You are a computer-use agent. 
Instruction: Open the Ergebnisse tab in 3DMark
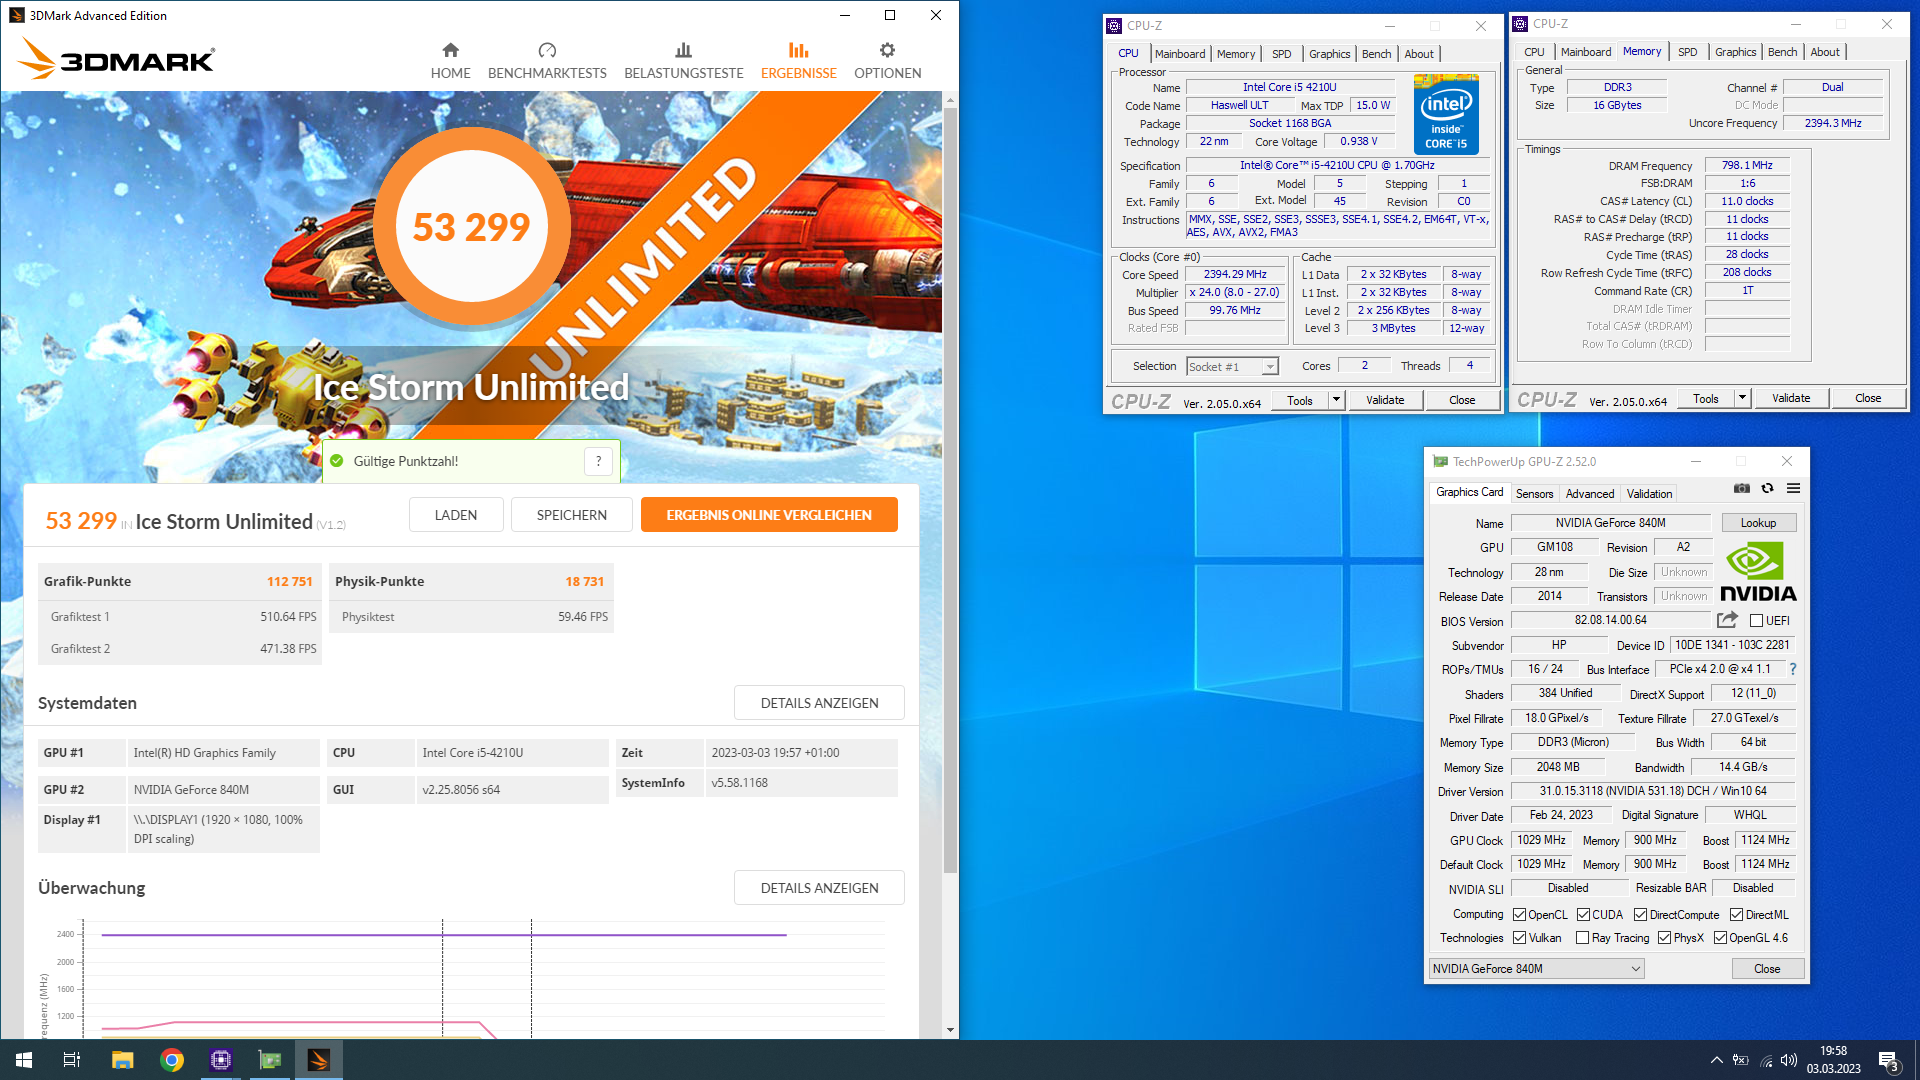tap(798, 61)
